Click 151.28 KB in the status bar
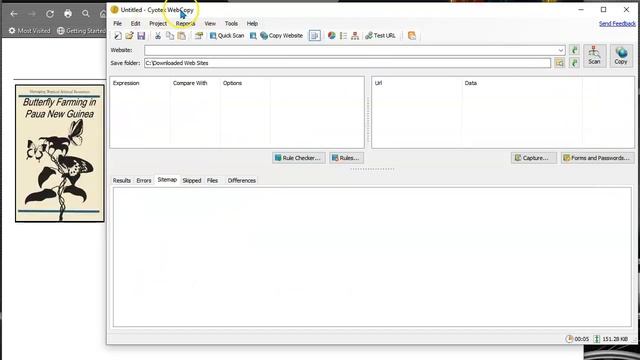Image resolution: width=640 pixels, height=360 pixels. tap(615, 339)
